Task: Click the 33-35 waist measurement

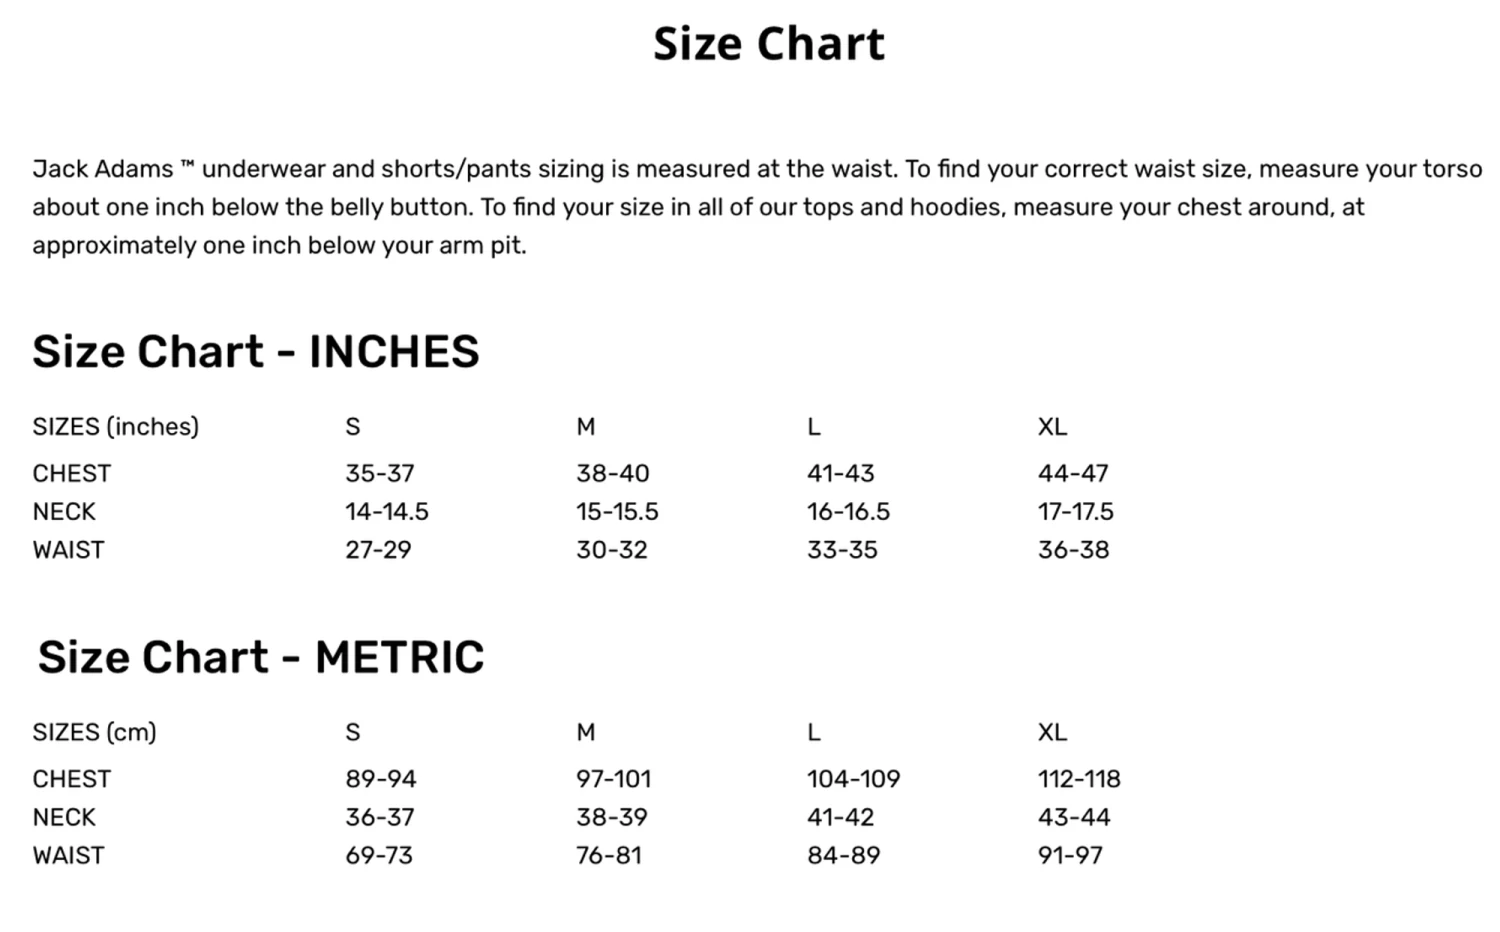Action: click(x=842, y=550)
